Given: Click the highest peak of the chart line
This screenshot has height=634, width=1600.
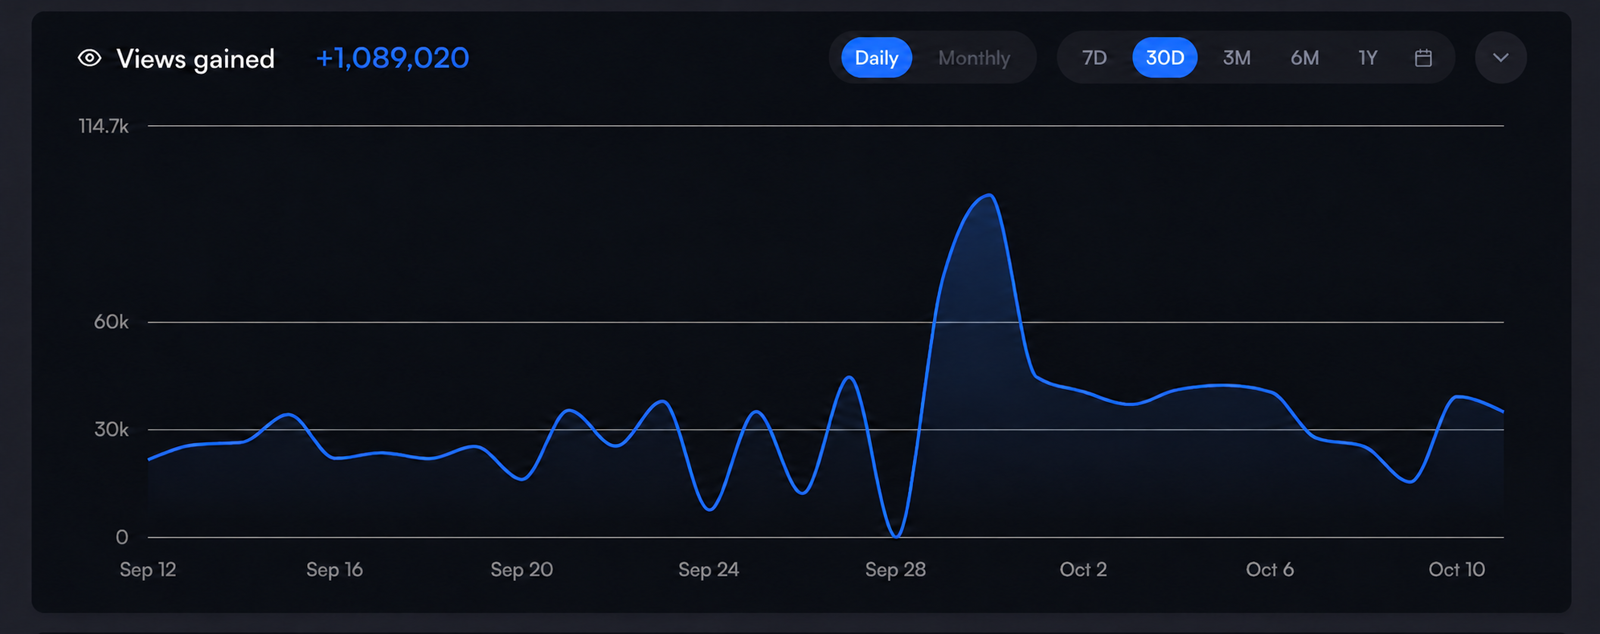Looking at the screenshot, I should 988,196.
